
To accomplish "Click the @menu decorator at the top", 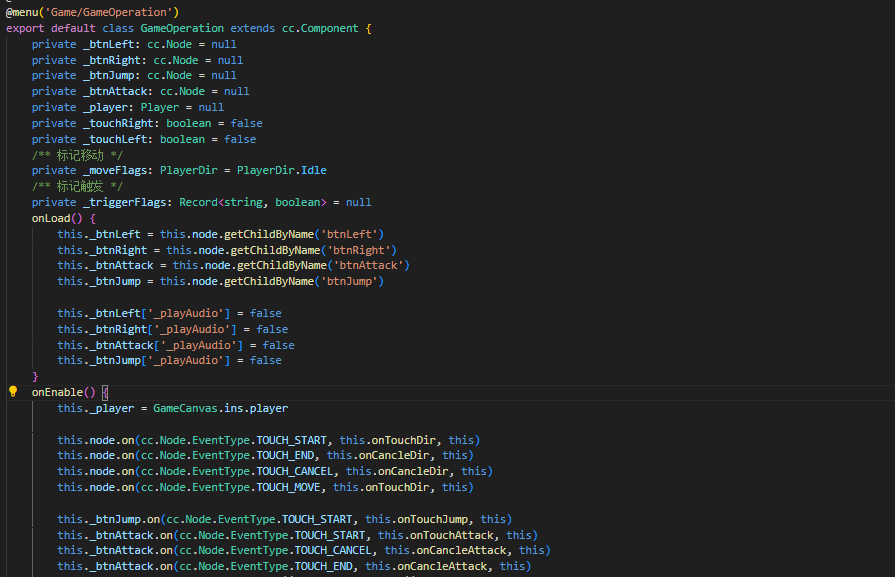I will [22, 12].
